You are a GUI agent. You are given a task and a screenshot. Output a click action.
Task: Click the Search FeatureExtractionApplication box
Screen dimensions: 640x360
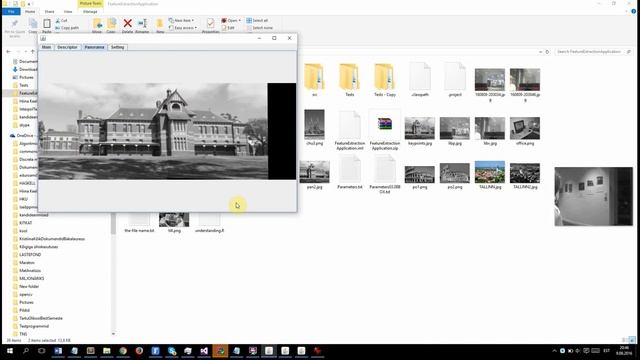click(592, 52)
